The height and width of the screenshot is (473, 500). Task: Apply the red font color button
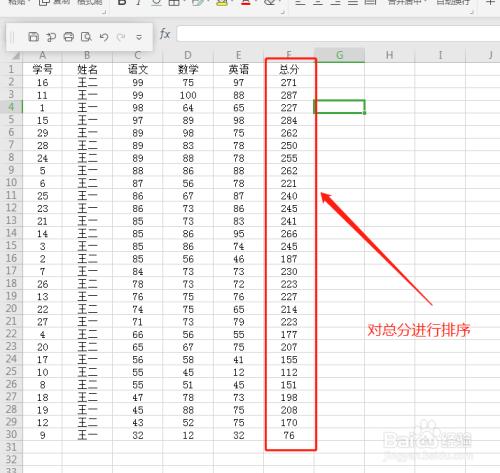pos(246,3)
